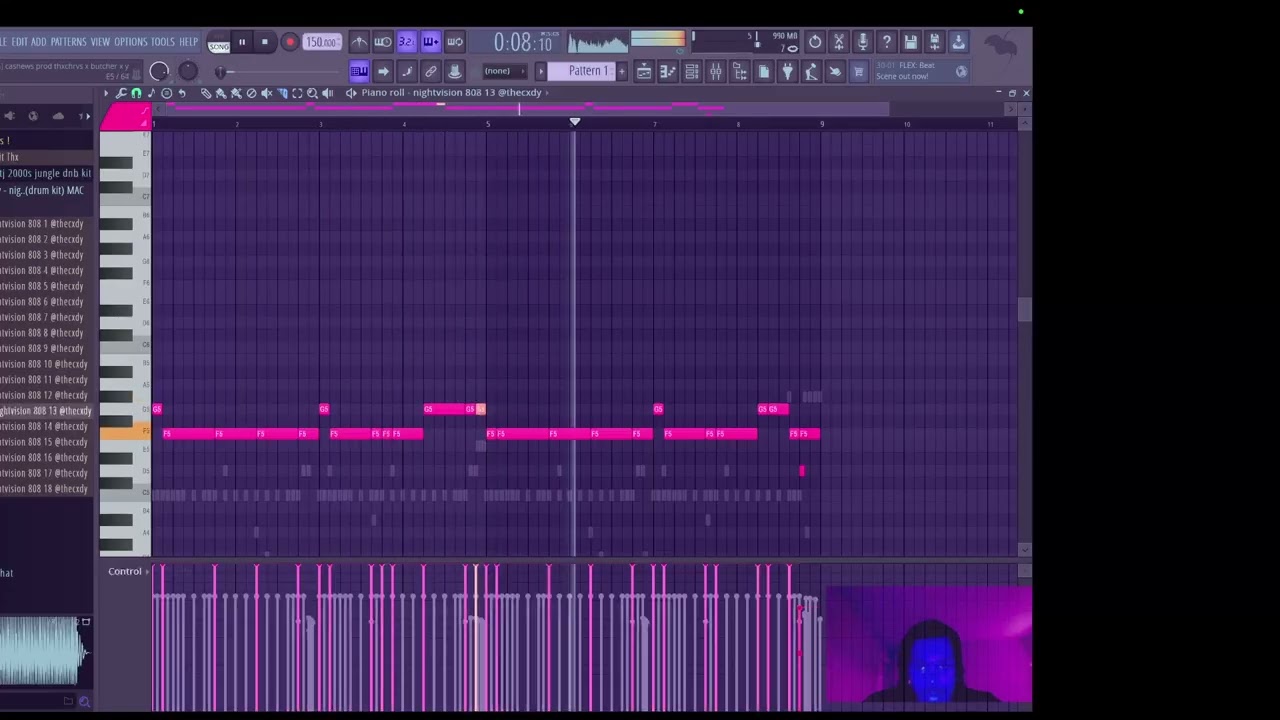Screen dimensions: 1280x720
Task: Click the pattern menu arrow left of Pattern 1
Action: click(x=541, y=71)
